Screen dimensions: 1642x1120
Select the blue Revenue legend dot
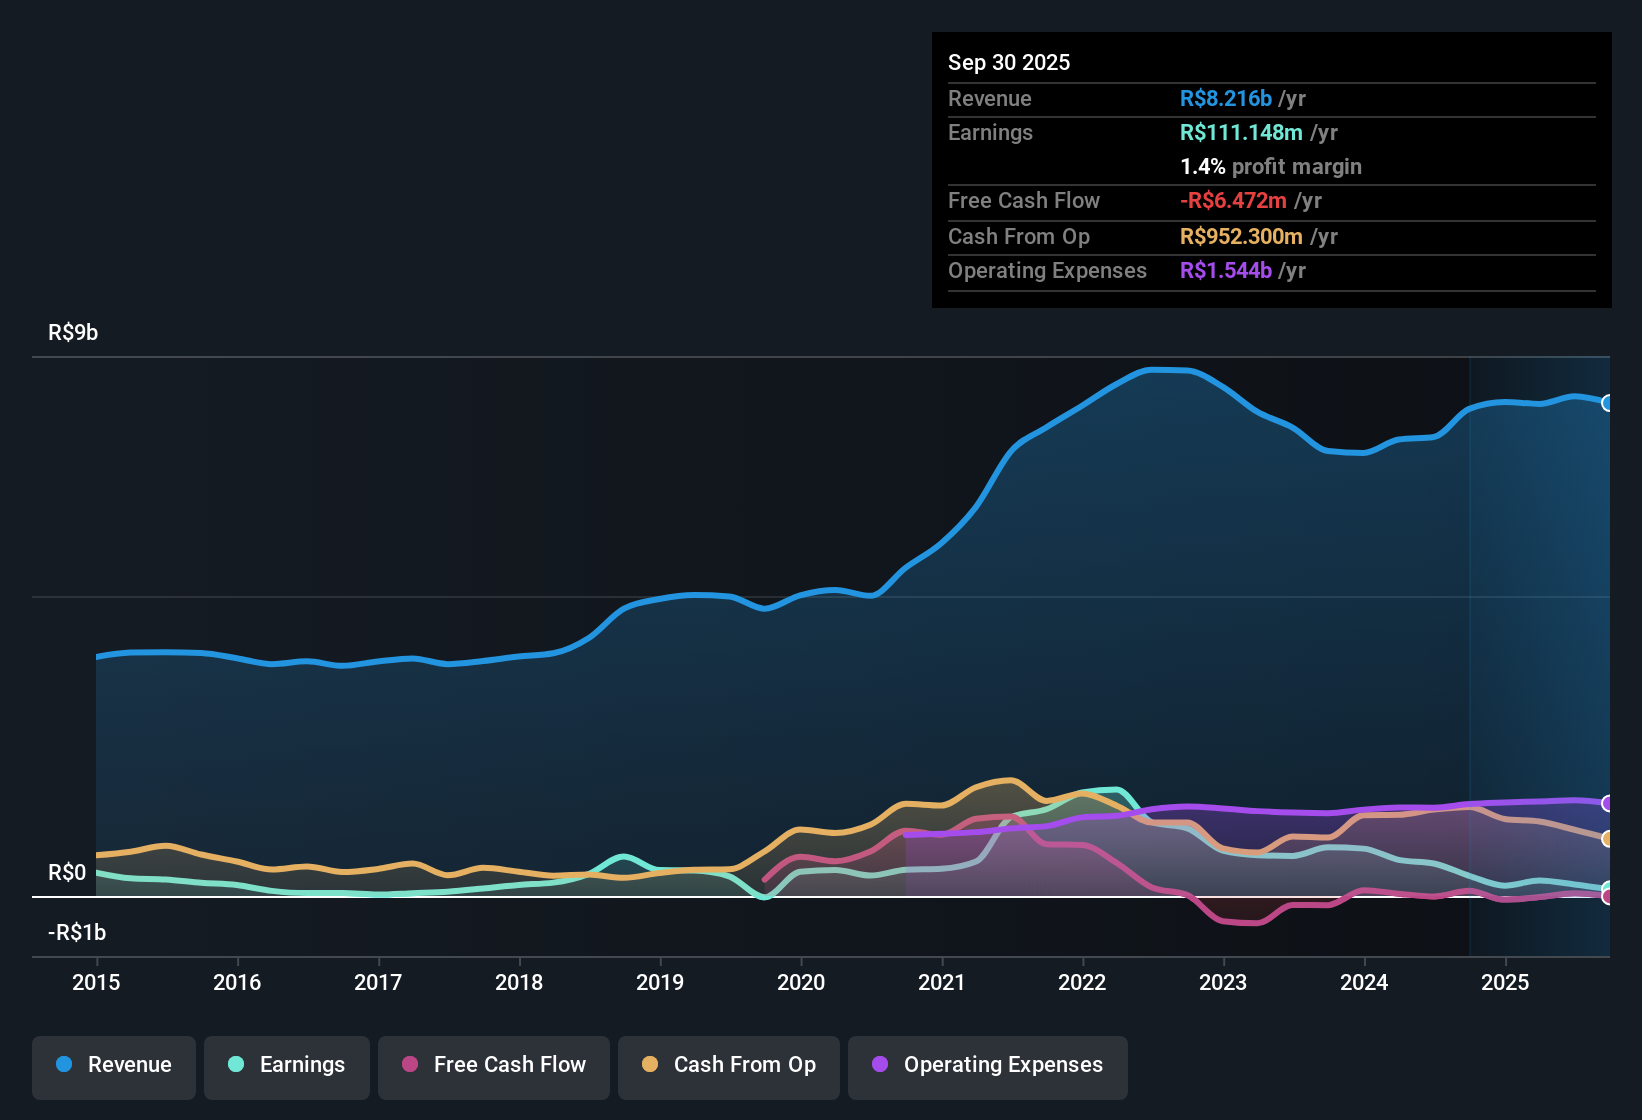coord(62,1065)
